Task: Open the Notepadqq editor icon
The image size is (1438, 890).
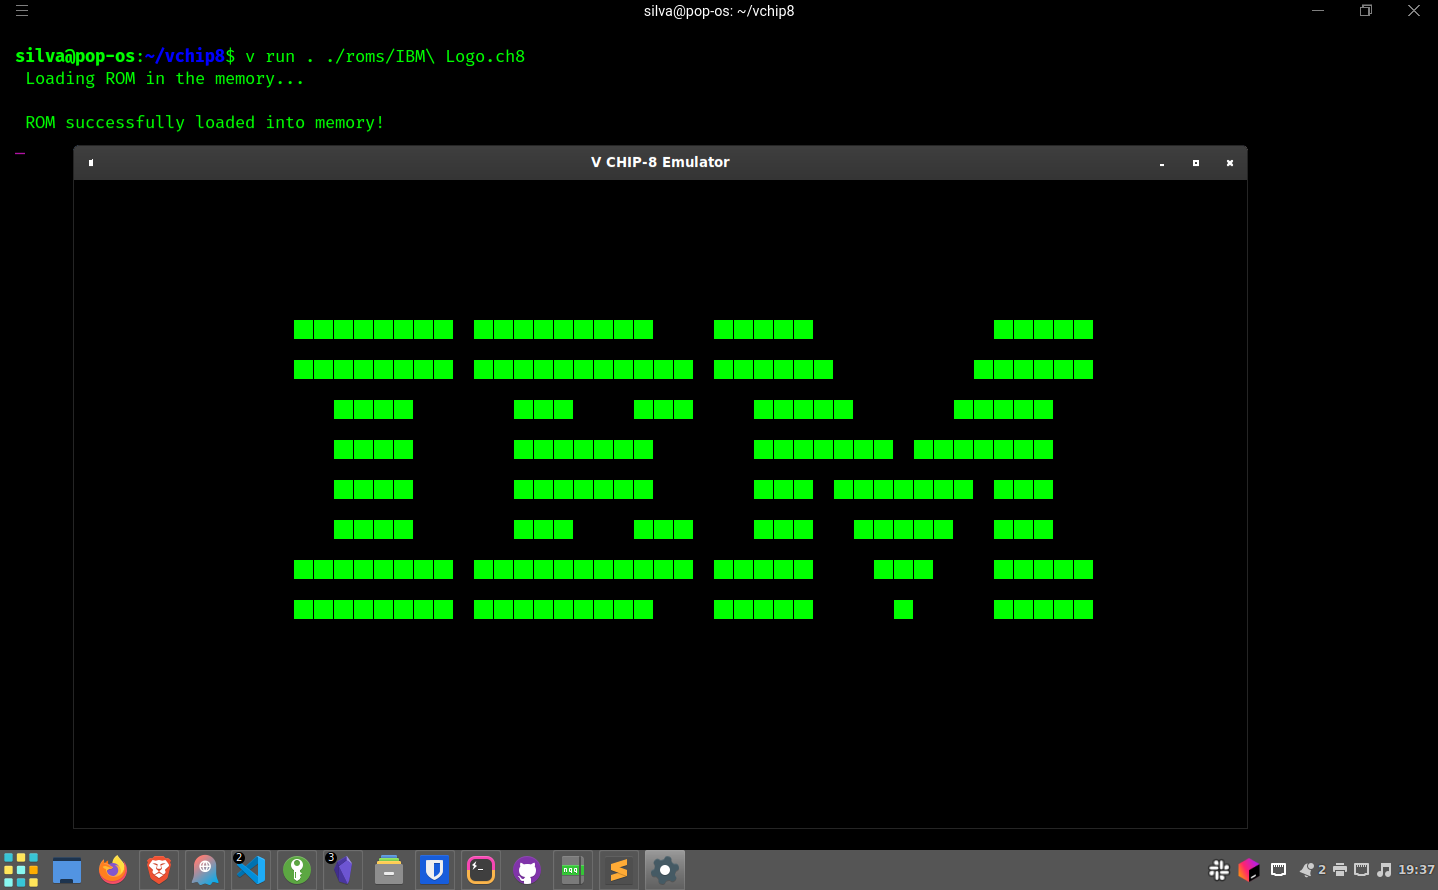Action: 572,870
